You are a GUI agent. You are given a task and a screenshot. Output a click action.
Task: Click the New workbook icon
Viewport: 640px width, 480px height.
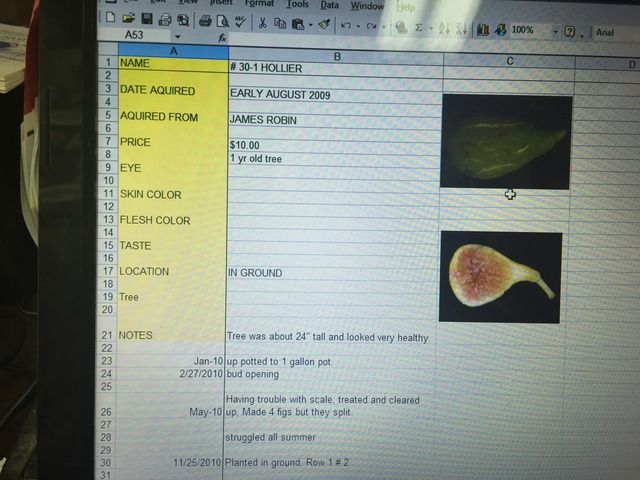click(x=111, y=19)
